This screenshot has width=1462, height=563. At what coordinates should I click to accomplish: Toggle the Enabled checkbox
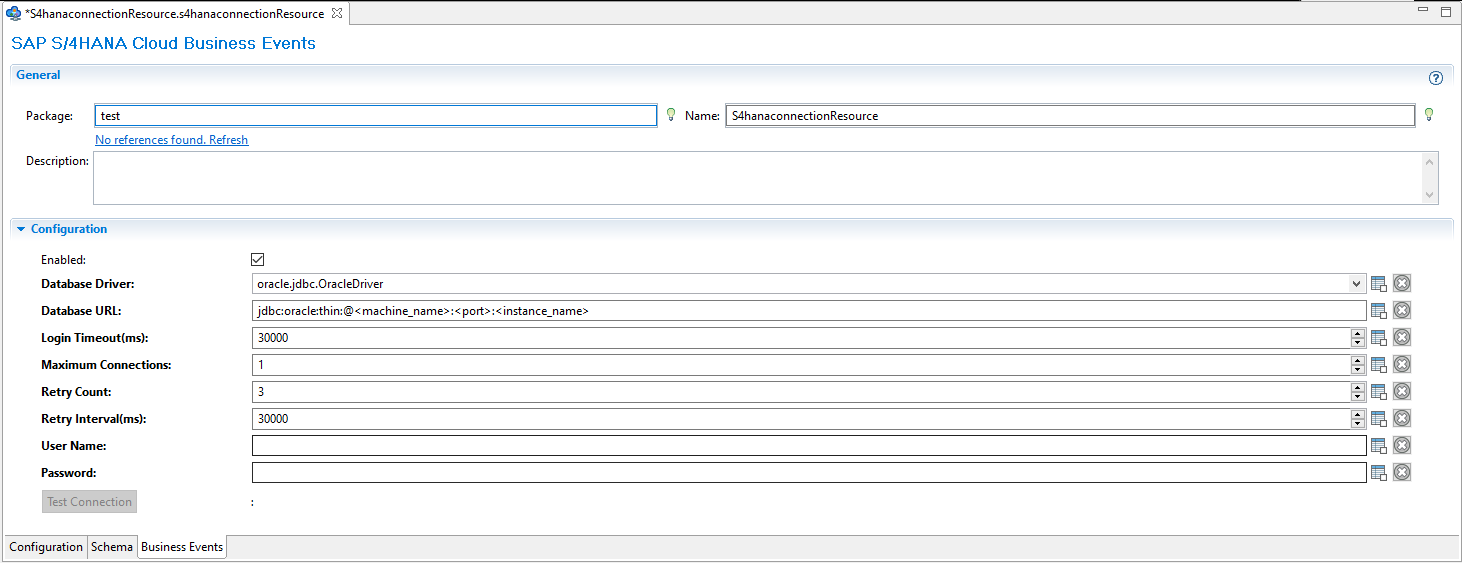(257, 259)
